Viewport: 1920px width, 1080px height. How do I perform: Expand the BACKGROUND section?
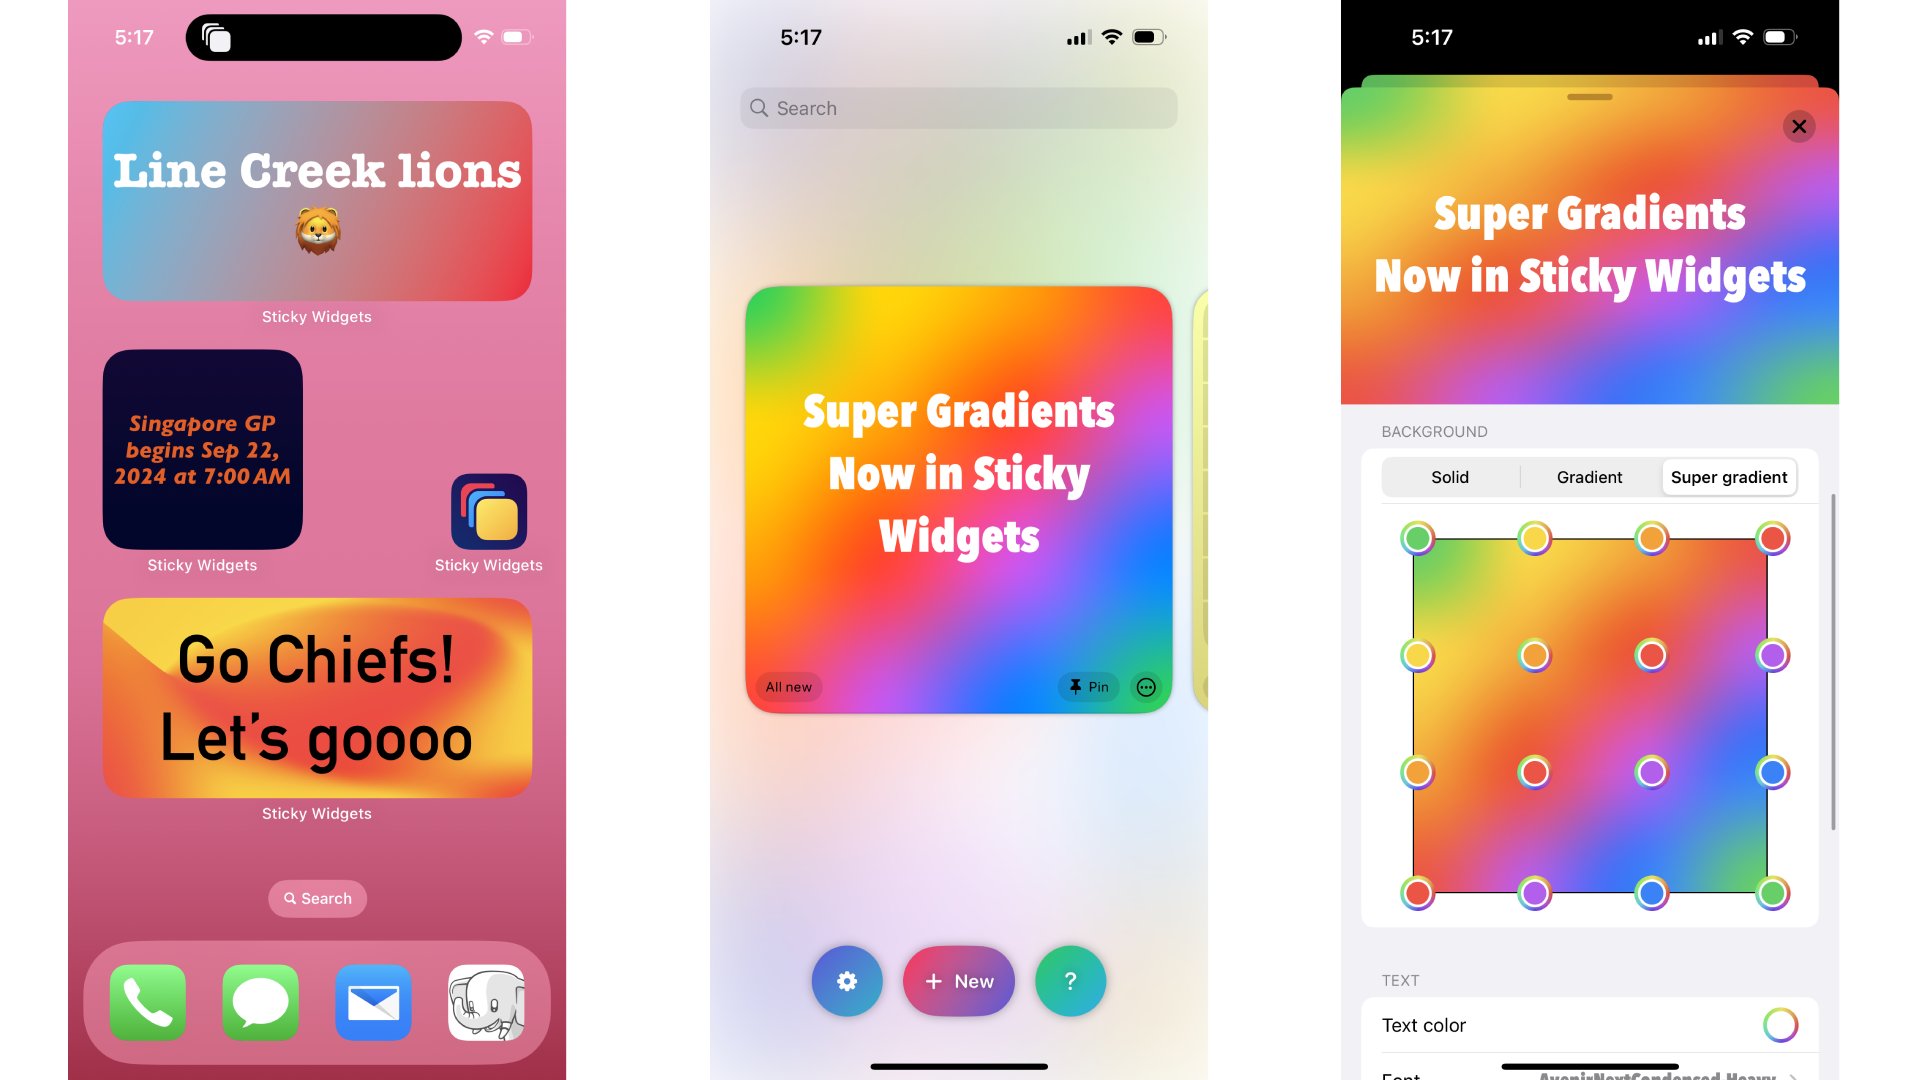(1435, 431)
